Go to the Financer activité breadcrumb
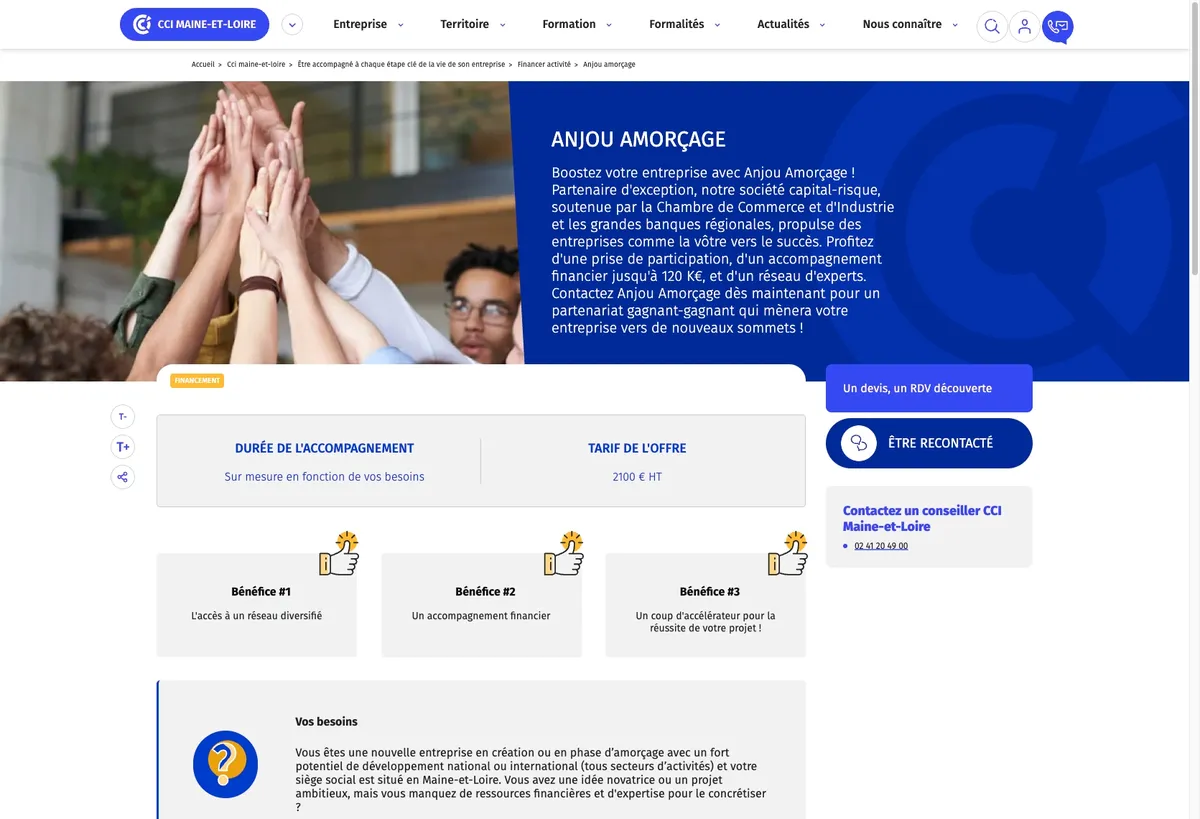The width and height of the screenshot is (1200, 819). coord(544,64)
